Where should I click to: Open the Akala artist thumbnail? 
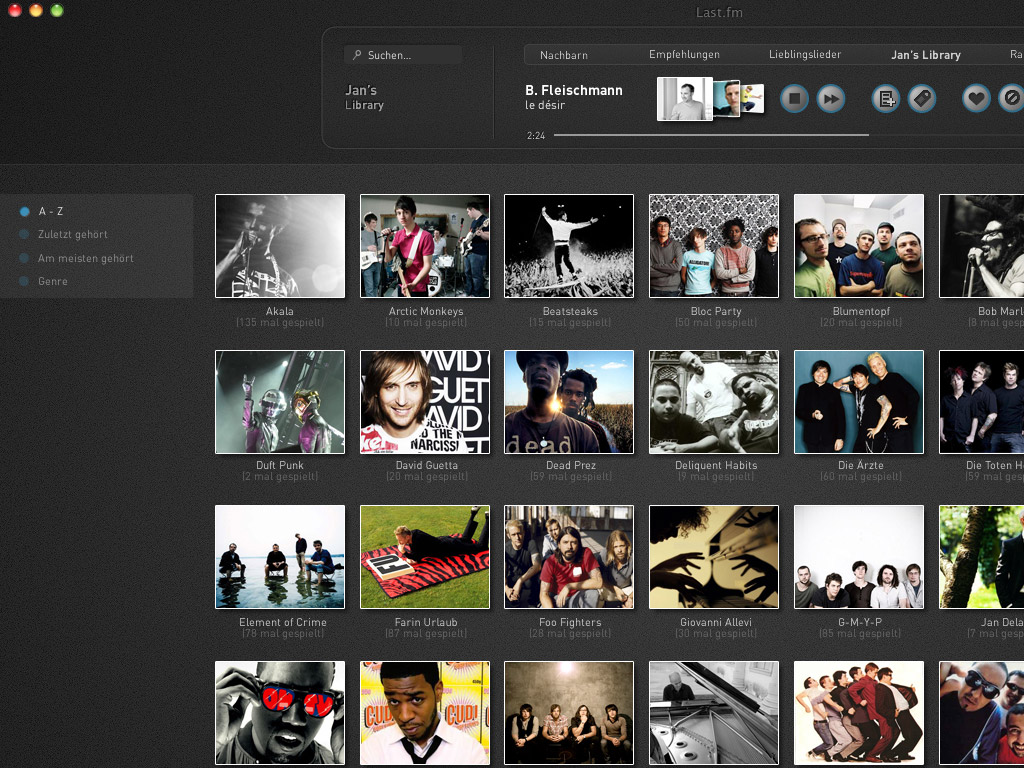[280, 246]
